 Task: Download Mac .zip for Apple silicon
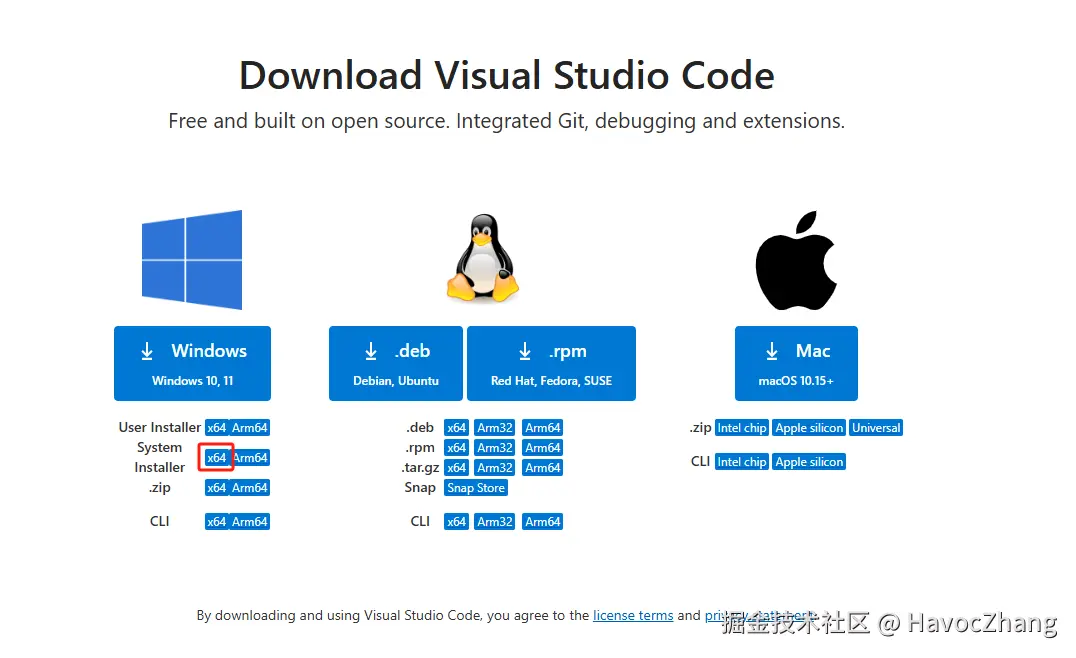click(809, 427)
